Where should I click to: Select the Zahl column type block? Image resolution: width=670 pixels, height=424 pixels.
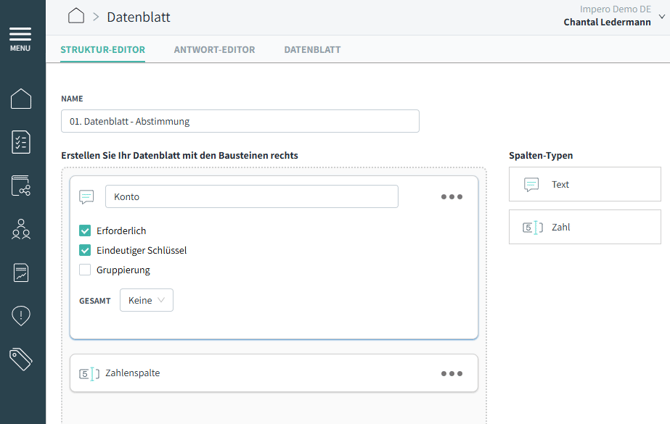(x=584, y=227)
